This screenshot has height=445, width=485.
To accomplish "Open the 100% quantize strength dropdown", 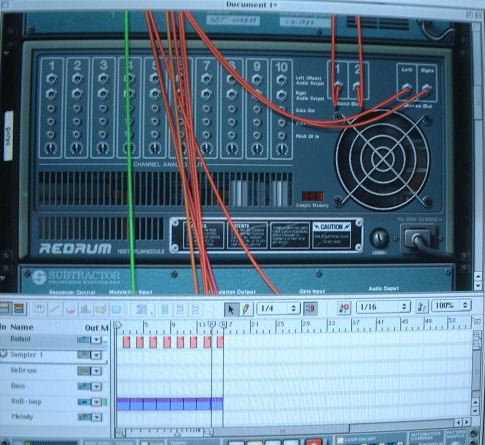I will pyautogui.click(x=451, y=305).
